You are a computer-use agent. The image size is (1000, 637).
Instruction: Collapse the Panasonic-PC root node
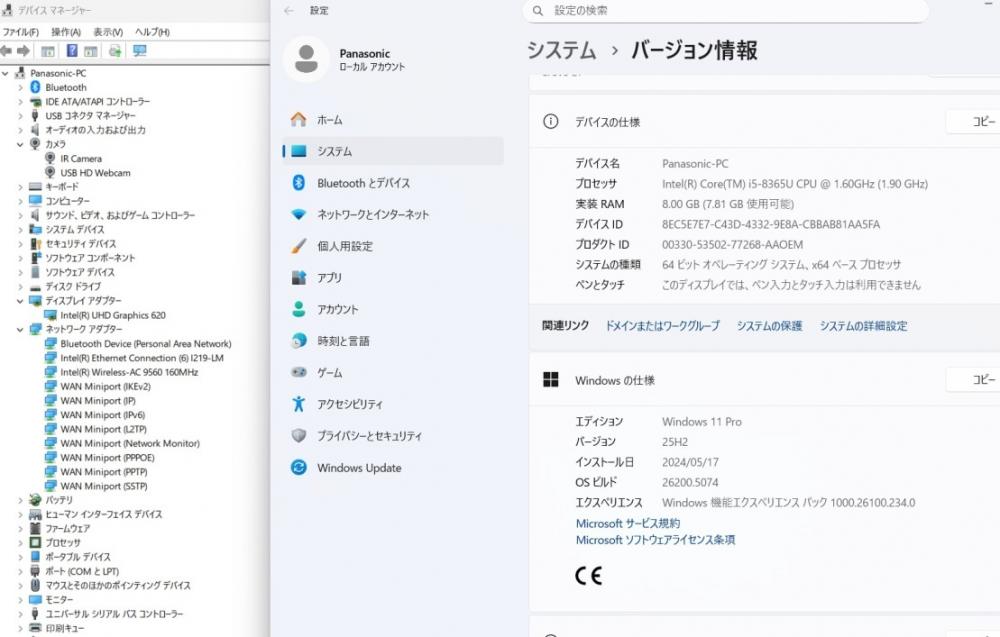pyautogui.click(x=6, y=73)
